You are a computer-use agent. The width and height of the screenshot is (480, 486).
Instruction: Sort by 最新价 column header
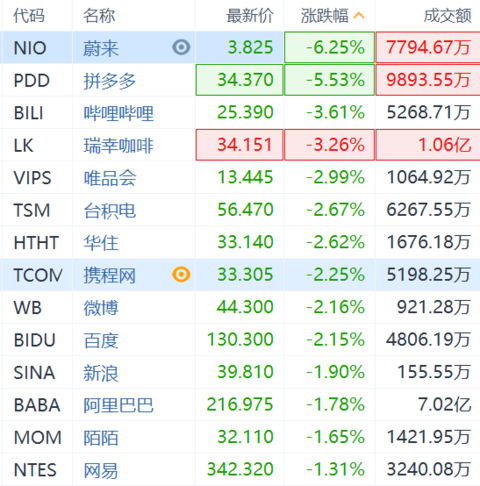click(x=250, y=16)
